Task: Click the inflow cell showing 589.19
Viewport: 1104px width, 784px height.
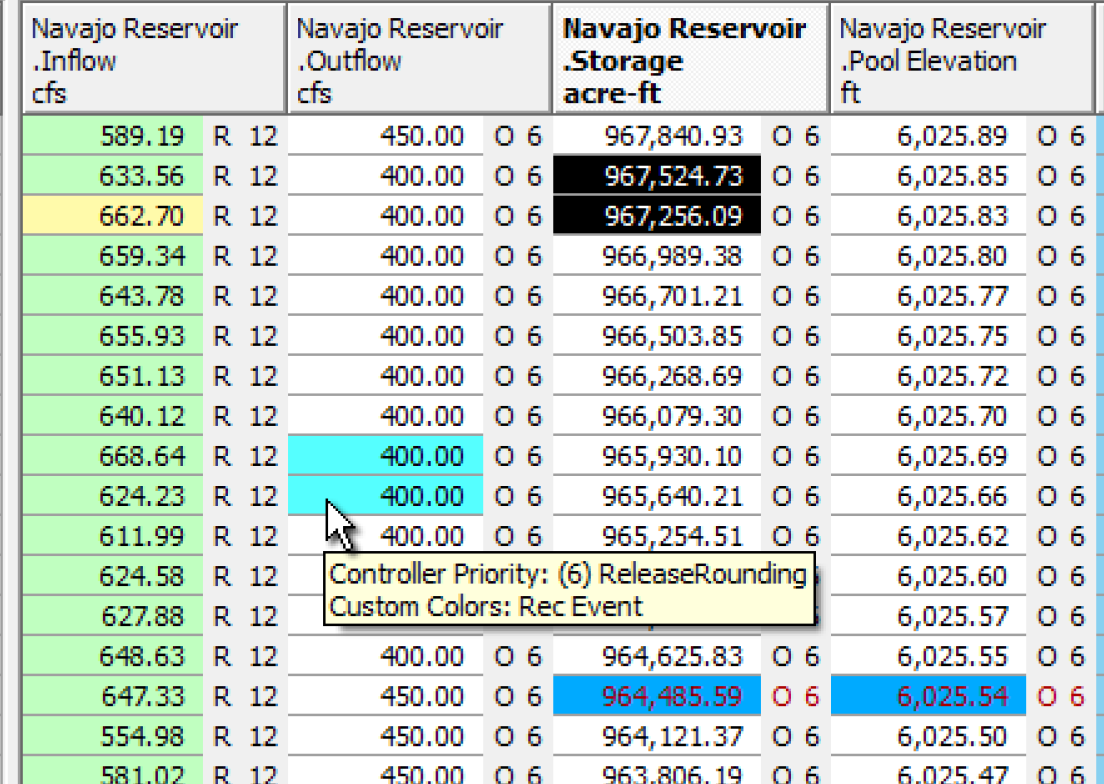Action: point(114,136)
